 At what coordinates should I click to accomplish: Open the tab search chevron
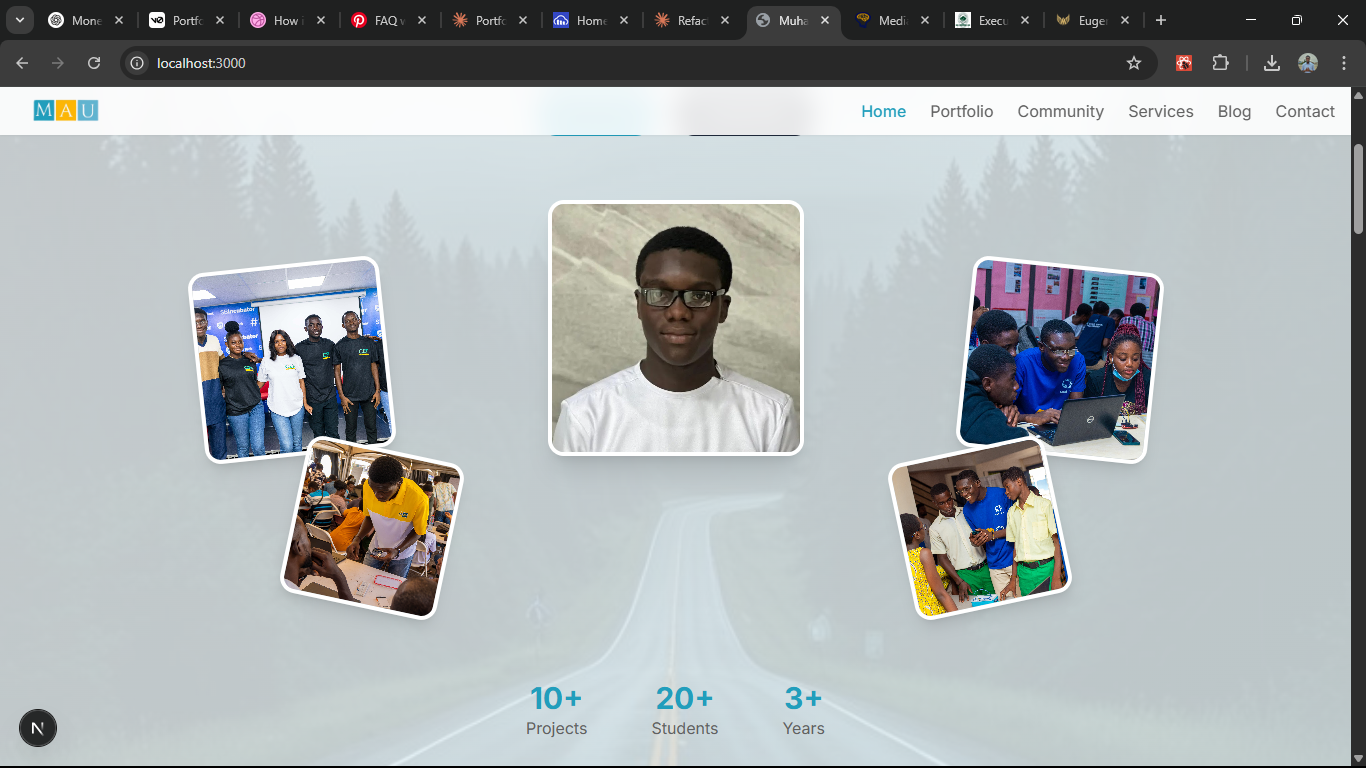(x=19, y=20)
